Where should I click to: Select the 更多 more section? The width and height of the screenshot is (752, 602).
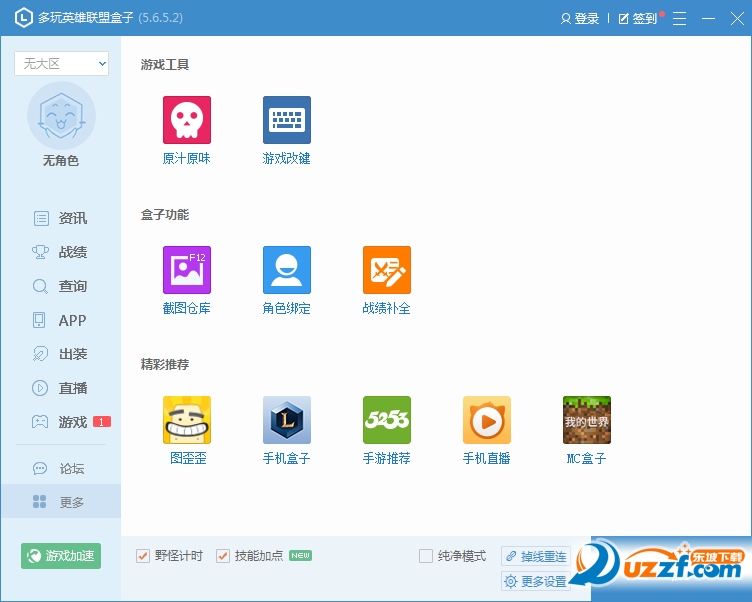[x=60, y=502]
